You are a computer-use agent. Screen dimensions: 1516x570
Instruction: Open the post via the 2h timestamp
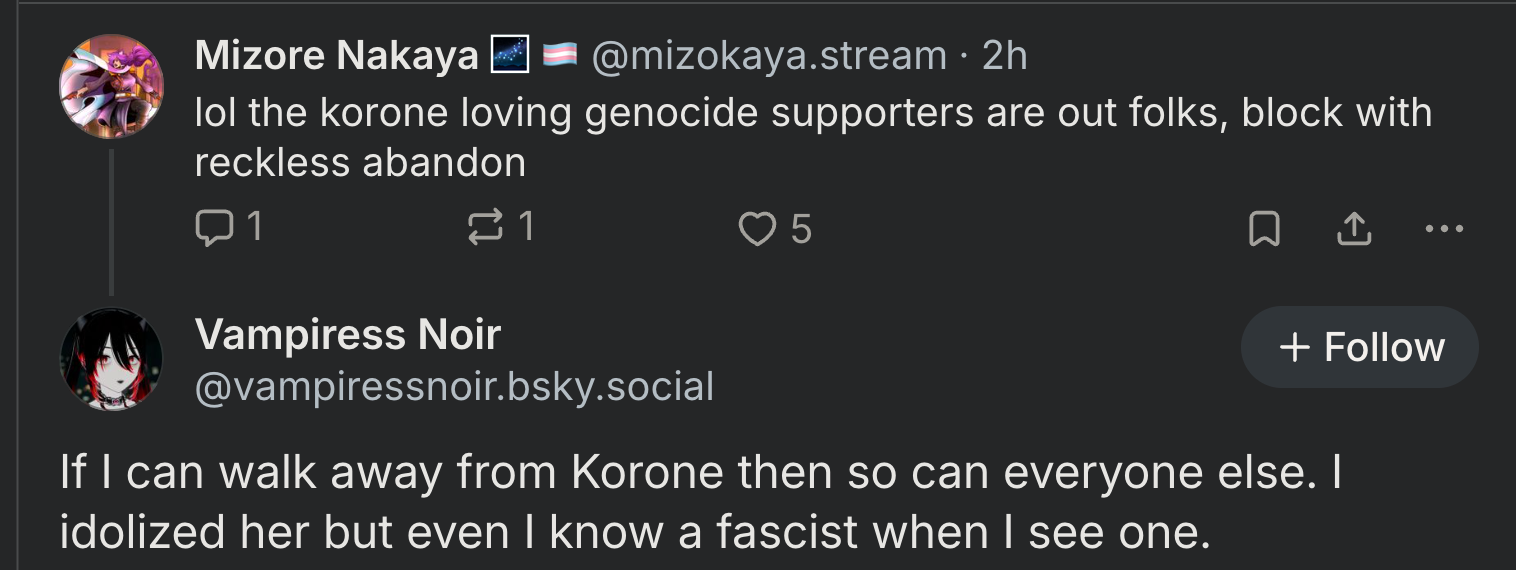tap(1004, 56)
